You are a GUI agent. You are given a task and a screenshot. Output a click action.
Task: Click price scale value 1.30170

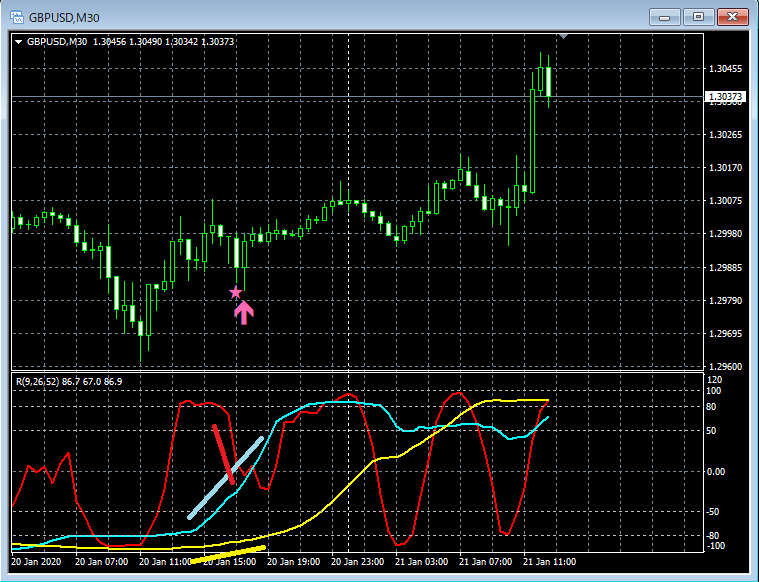[725, 168]
